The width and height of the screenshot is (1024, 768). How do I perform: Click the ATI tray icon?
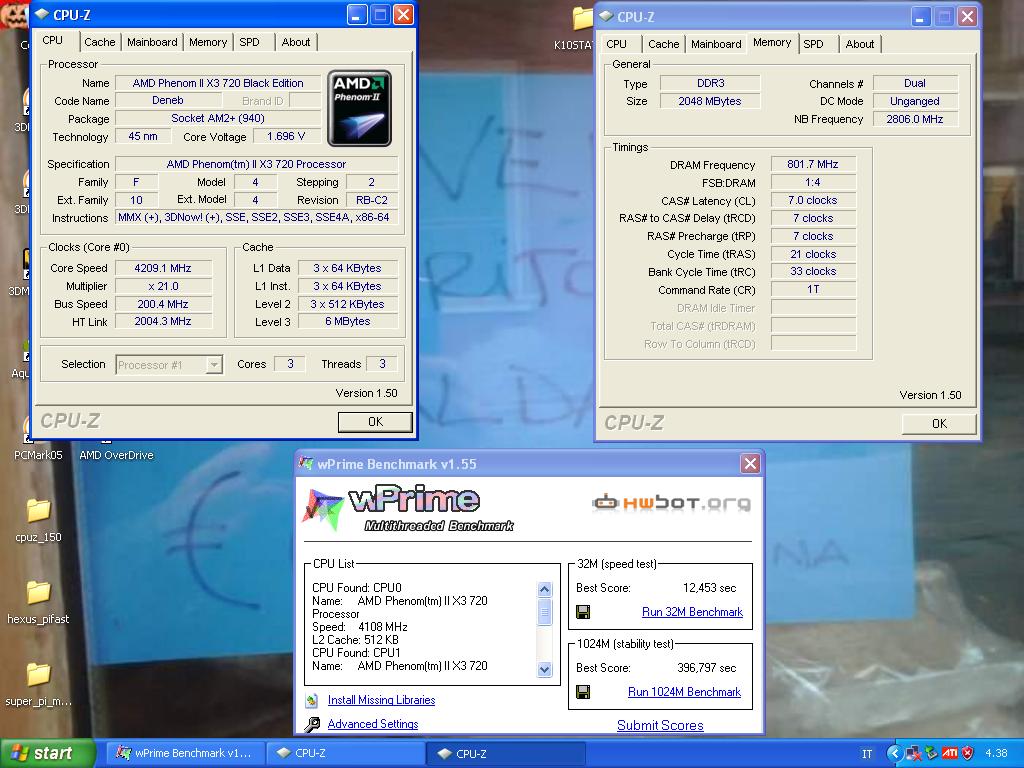click(x=950, y=754)
